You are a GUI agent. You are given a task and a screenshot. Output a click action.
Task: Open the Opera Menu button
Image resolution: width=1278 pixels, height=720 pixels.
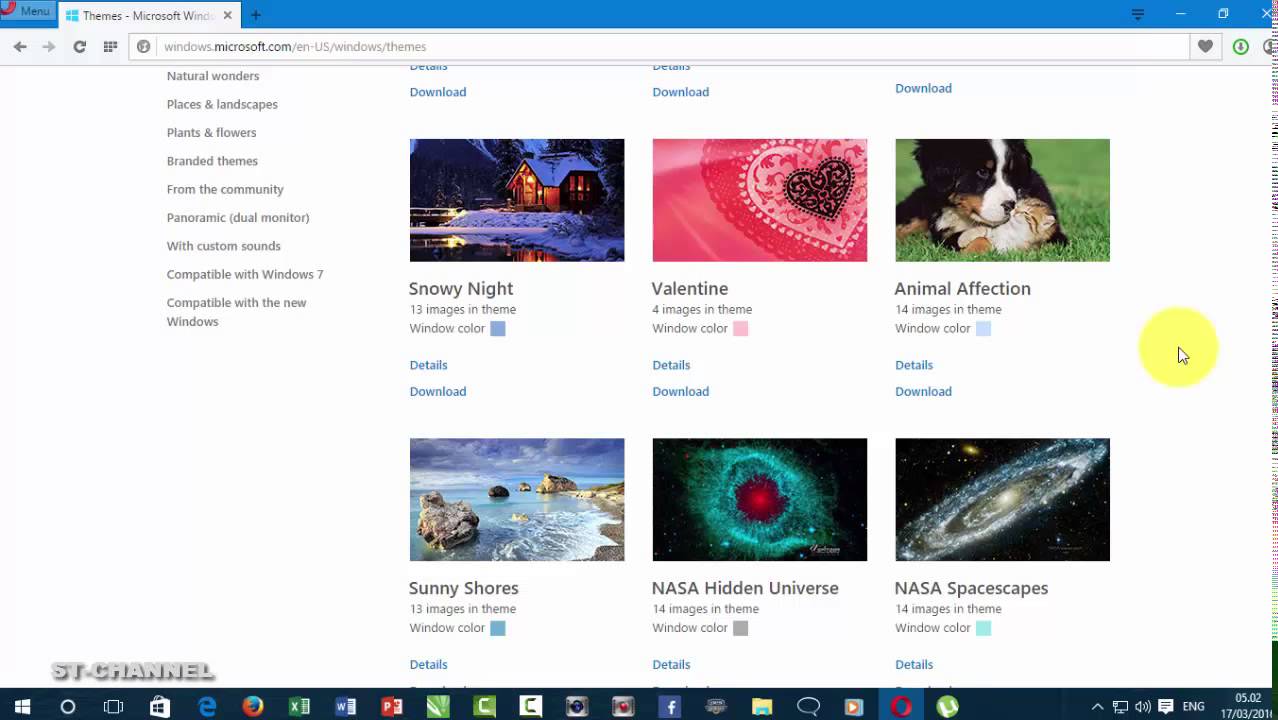coord(27,12)
